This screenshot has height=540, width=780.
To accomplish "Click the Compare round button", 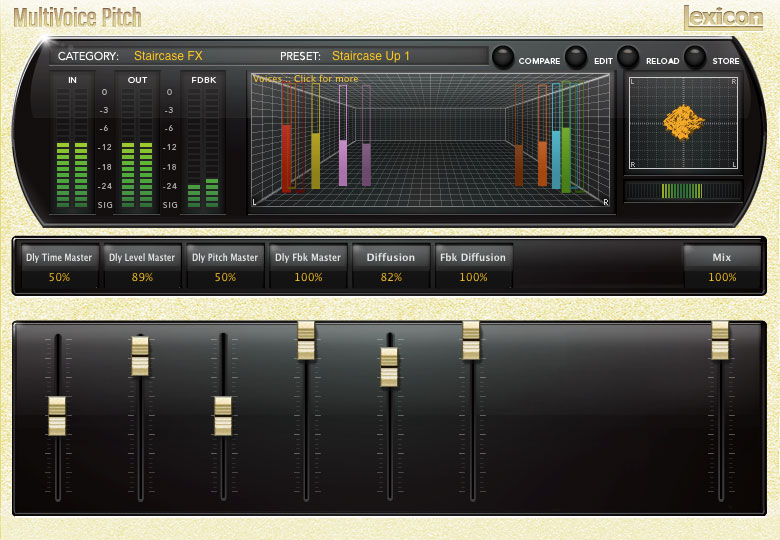I will (503, 57).
